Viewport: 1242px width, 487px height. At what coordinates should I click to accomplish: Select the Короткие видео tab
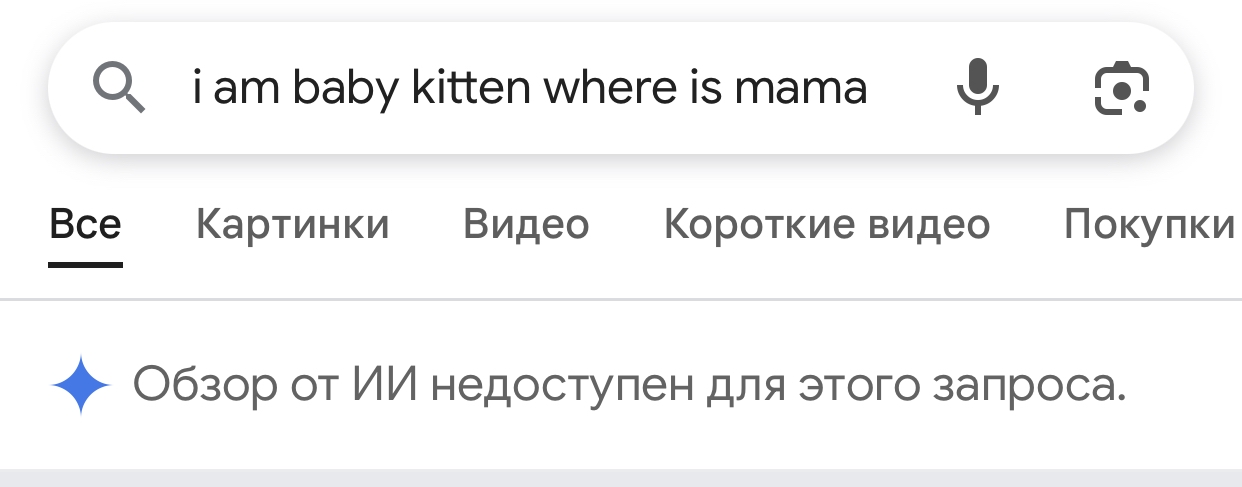pyautogui.click(x=826, y=224)
